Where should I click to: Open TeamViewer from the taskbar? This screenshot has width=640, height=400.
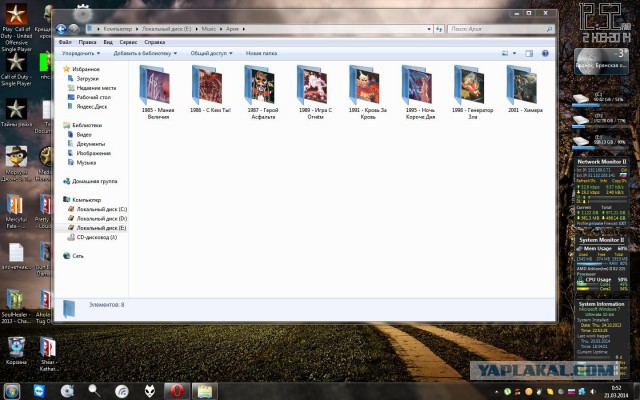pos(40,391)
